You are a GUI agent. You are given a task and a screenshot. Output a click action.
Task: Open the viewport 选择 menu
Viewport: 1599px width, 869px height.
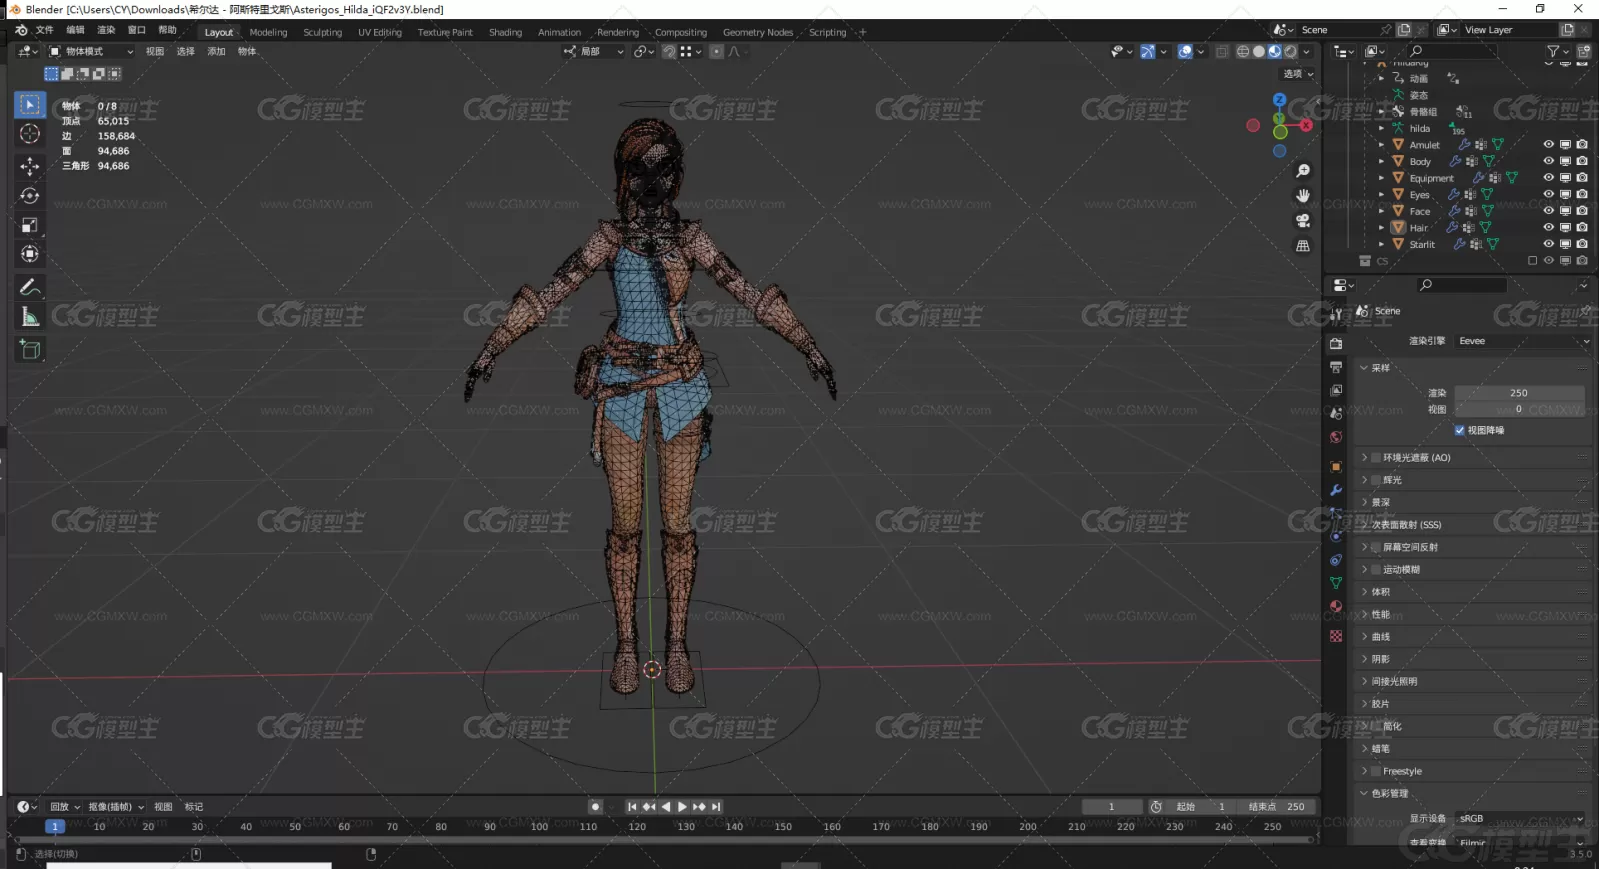(186, 52)
